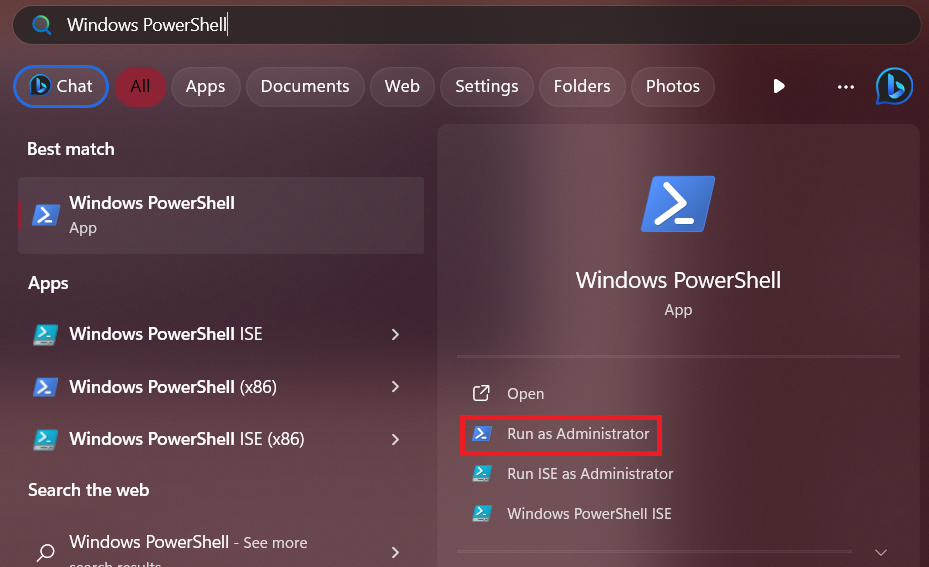Click the Run ISE as Administrator icon
Image resolution: width=929 pixels, height=567 pixels.
pos(481,474)
